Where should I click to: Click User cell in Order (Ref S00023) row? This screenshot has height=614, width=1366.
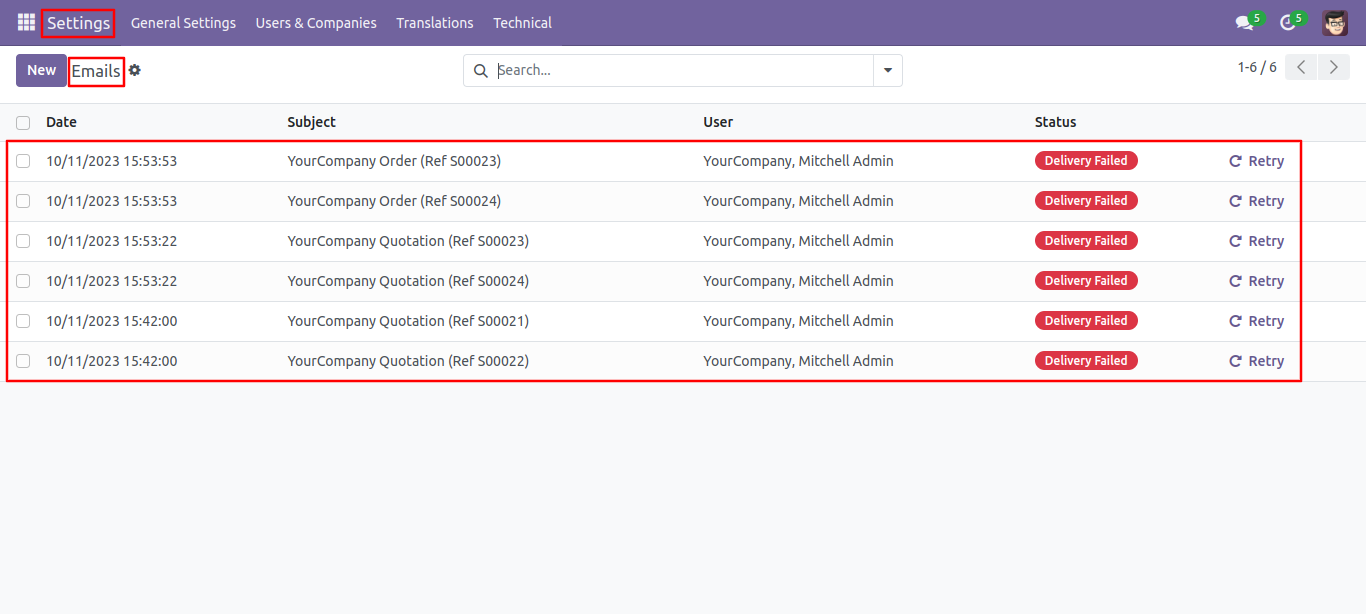tap(798, 161)
